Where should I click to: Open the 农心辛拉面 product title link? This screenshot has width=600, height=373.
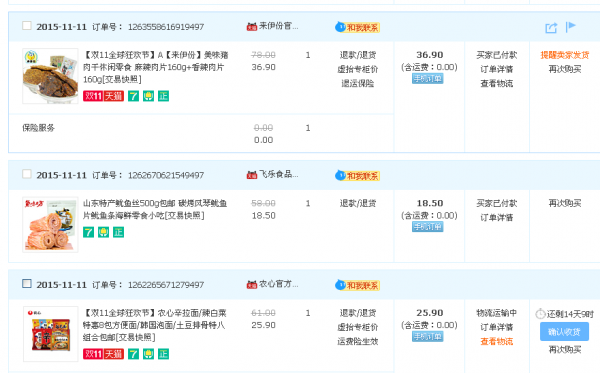pyautogui.click(x=155, y=325)
